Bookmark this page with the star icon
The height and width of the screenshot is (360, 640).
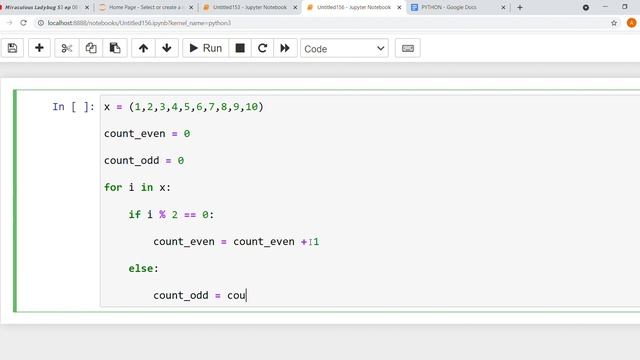(614, 23)
